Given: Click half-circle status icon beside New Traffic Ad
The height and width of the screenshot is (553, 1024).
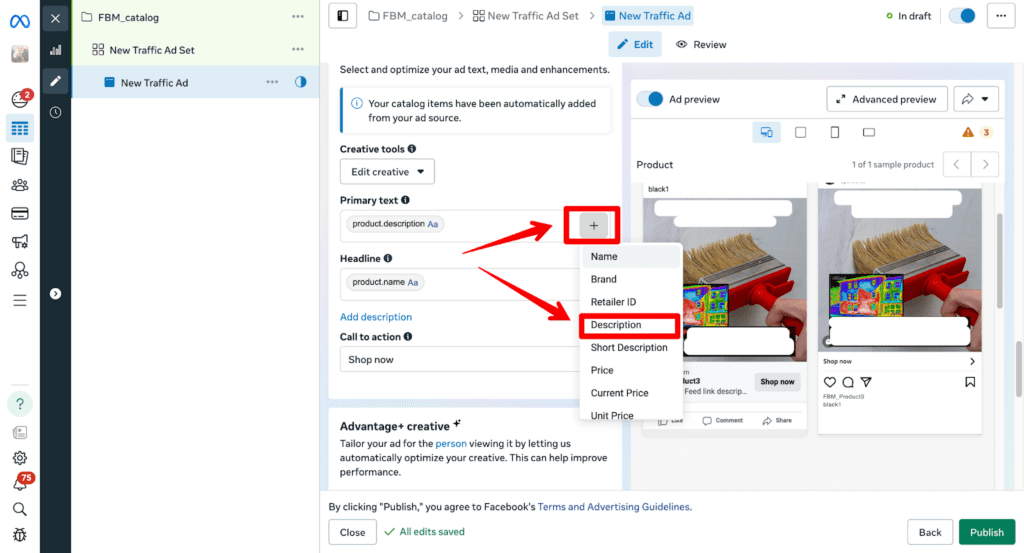Looking at the screenshot, I should pos(300,82).
